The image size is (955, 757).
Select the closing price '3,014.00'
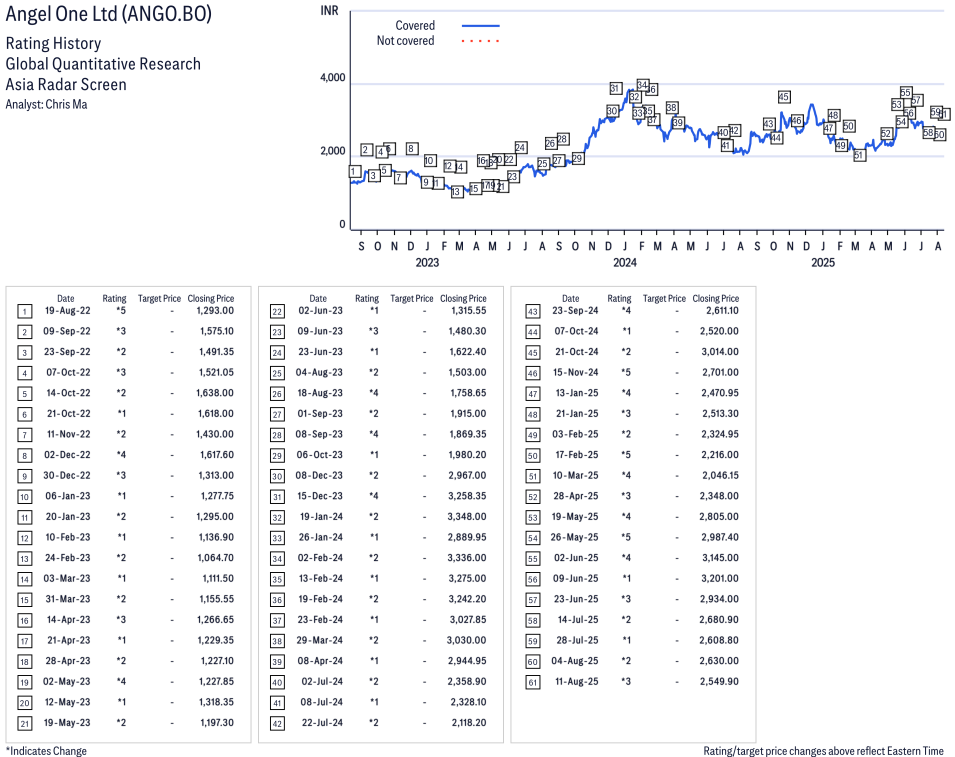pyautogui.click(x=719, y=352)
